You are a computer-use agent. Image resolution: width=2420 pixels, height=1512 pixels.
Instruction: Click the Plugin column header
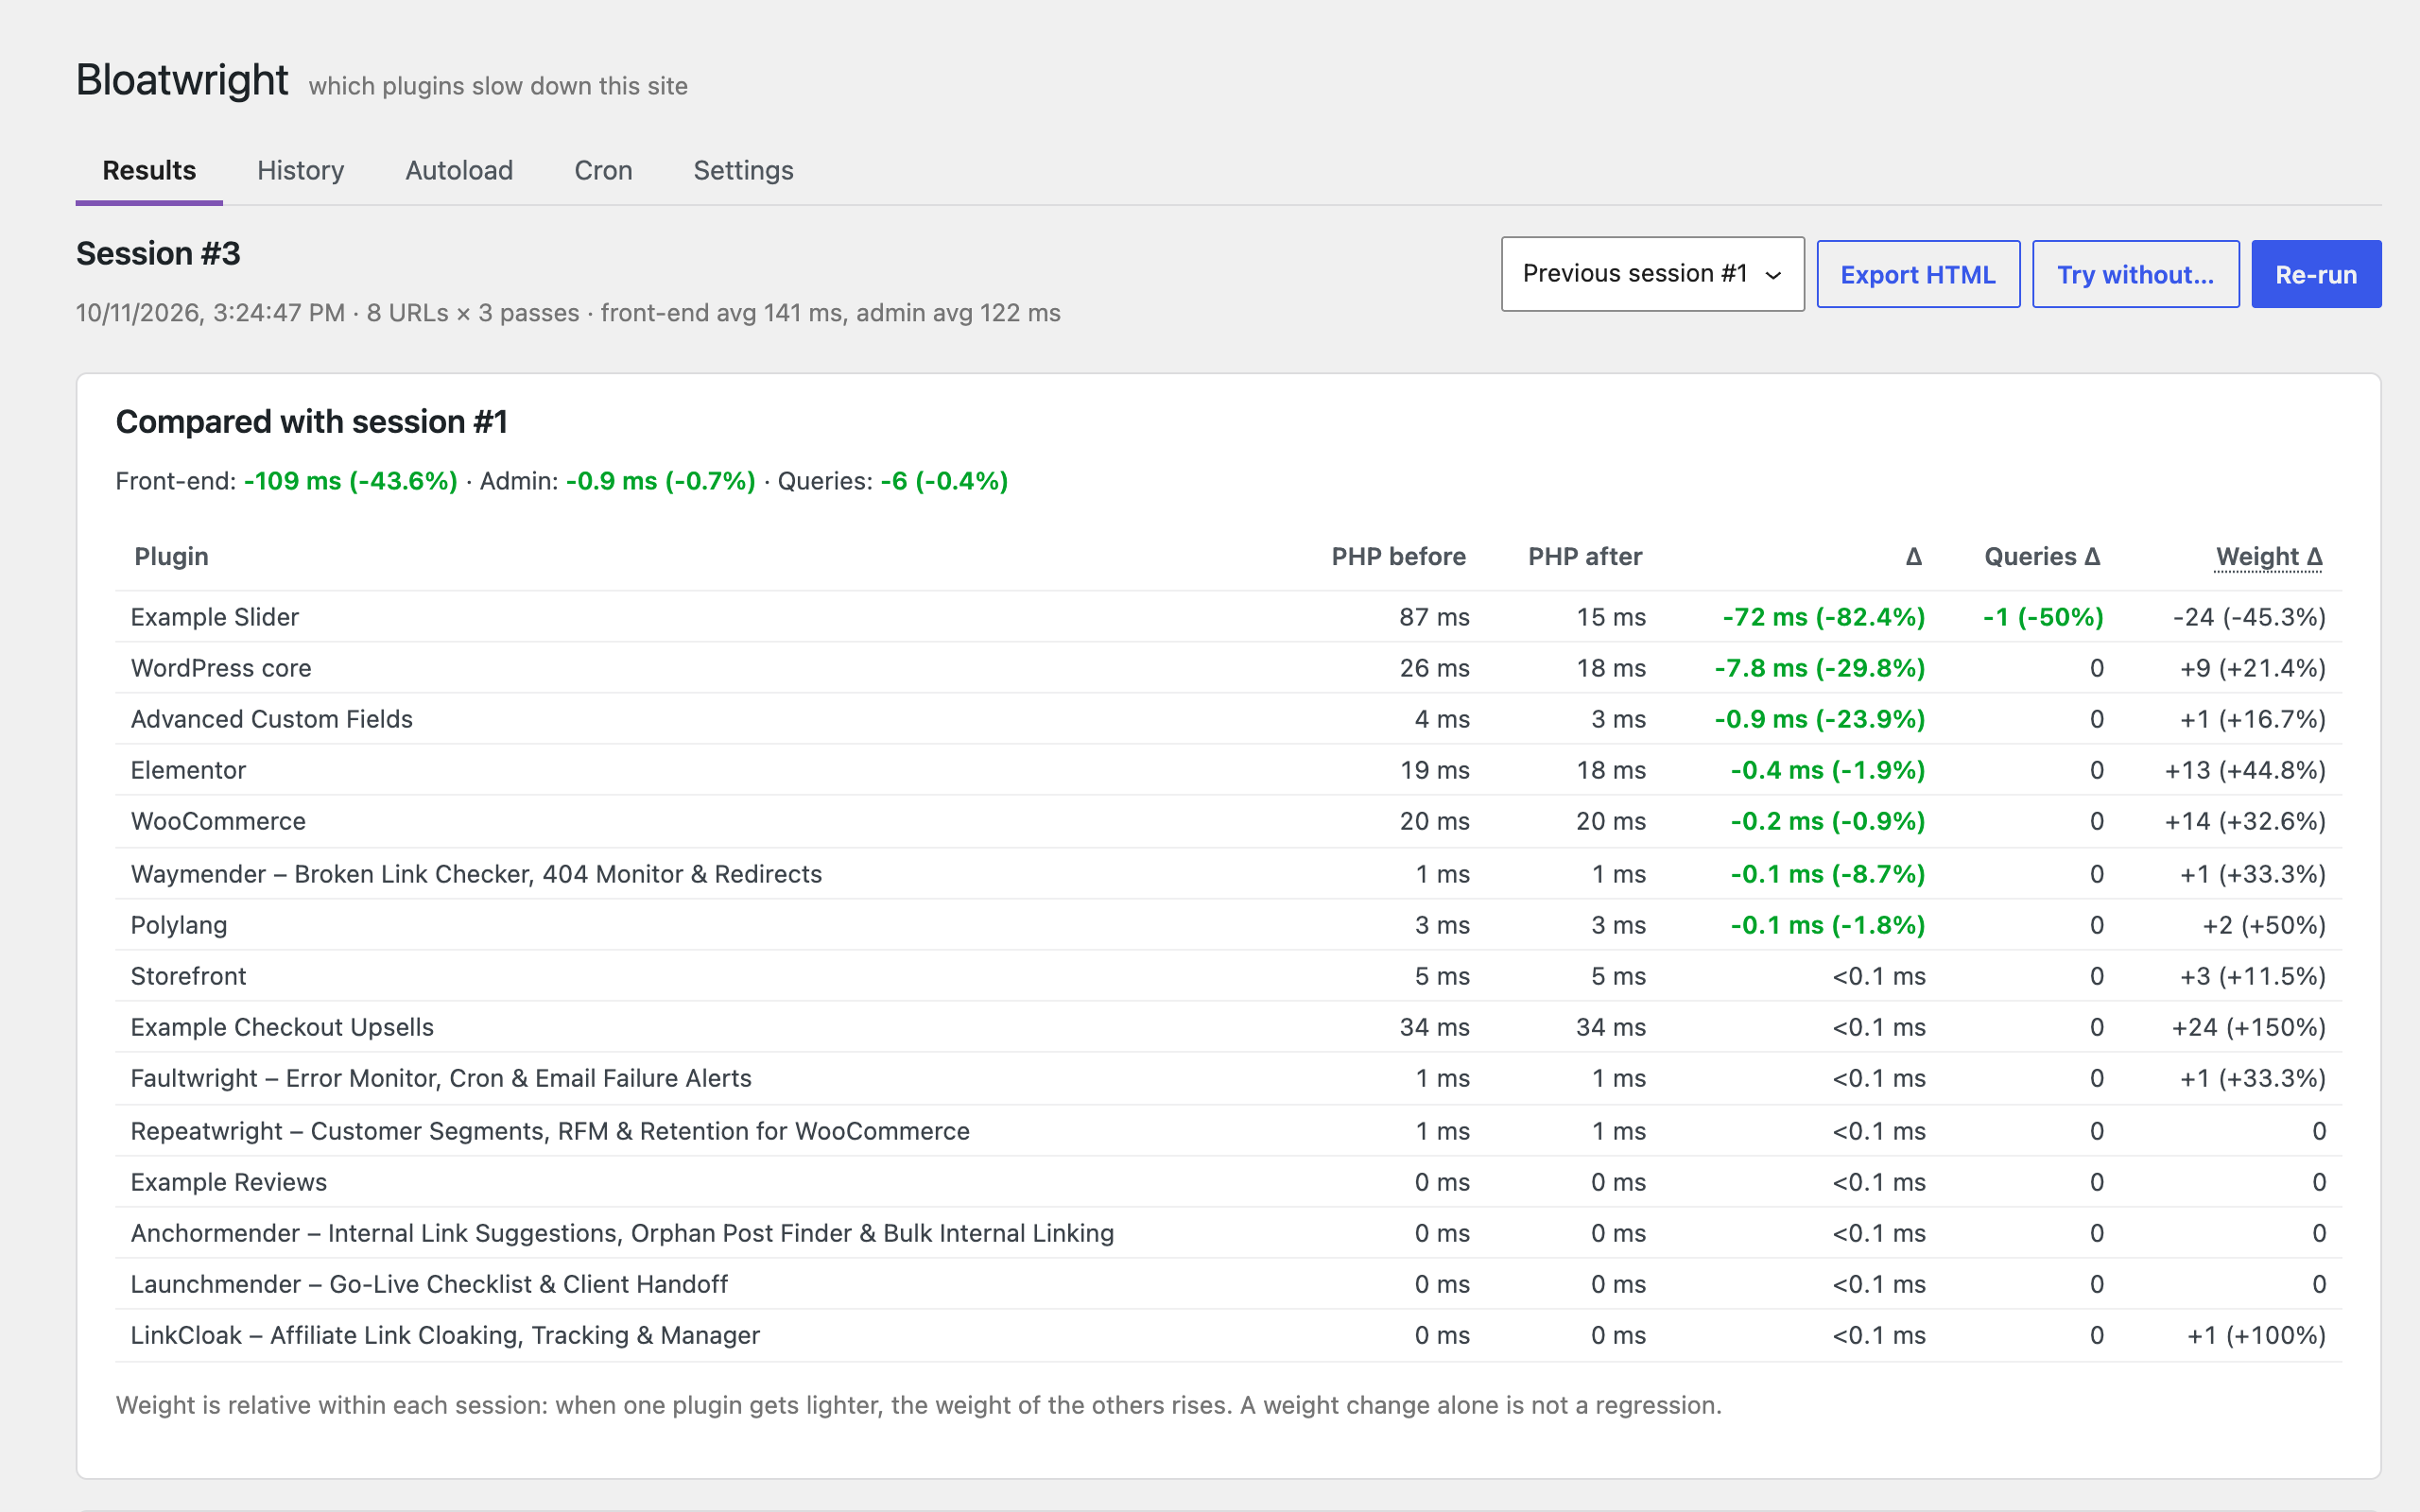coord(171,557)
